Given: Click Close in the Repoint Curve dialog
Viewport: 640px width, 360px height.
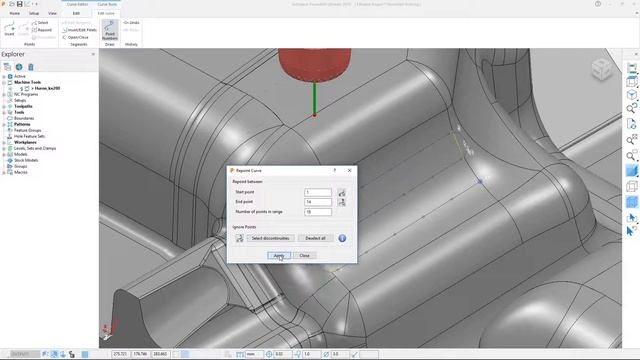Looking at the screenshot, I should coord(304,256).
